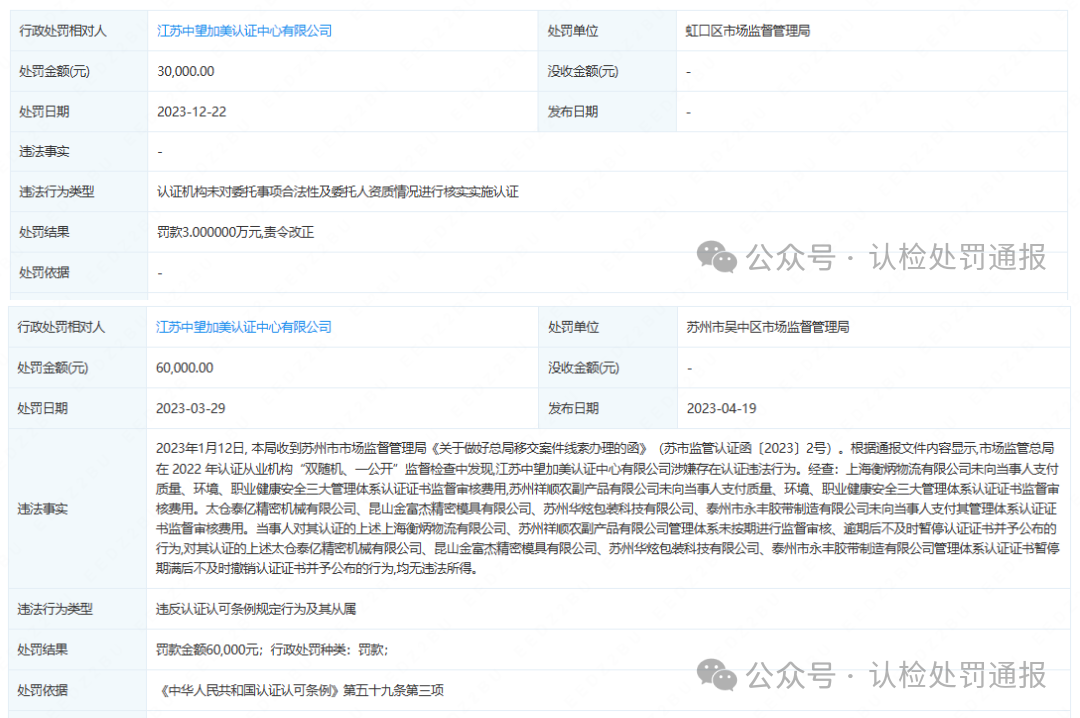Click the 违法事实 label beside the long paragraph

point(44,509)
